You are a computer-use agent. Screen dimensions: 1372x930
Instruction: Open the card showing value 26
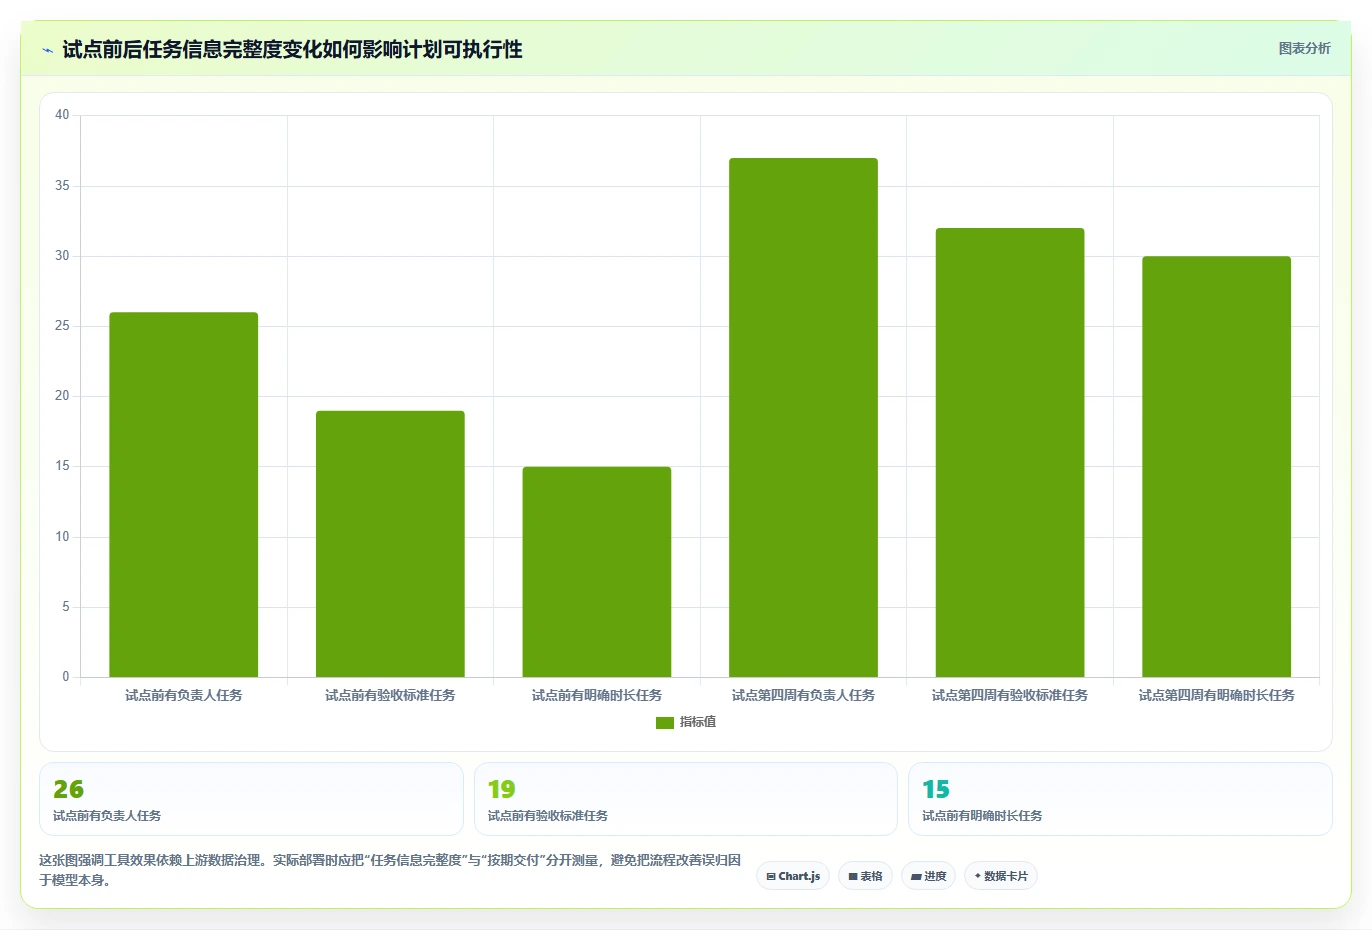[251, 799]
